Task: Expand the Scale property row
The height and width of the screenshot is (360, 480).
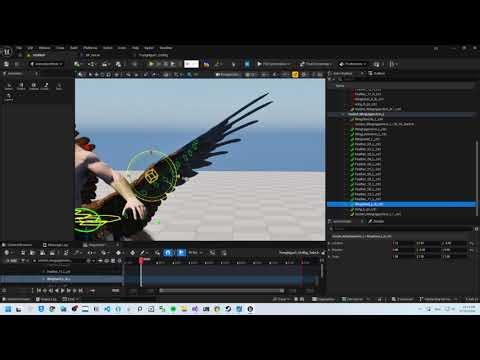Action: tap(329, 256)
